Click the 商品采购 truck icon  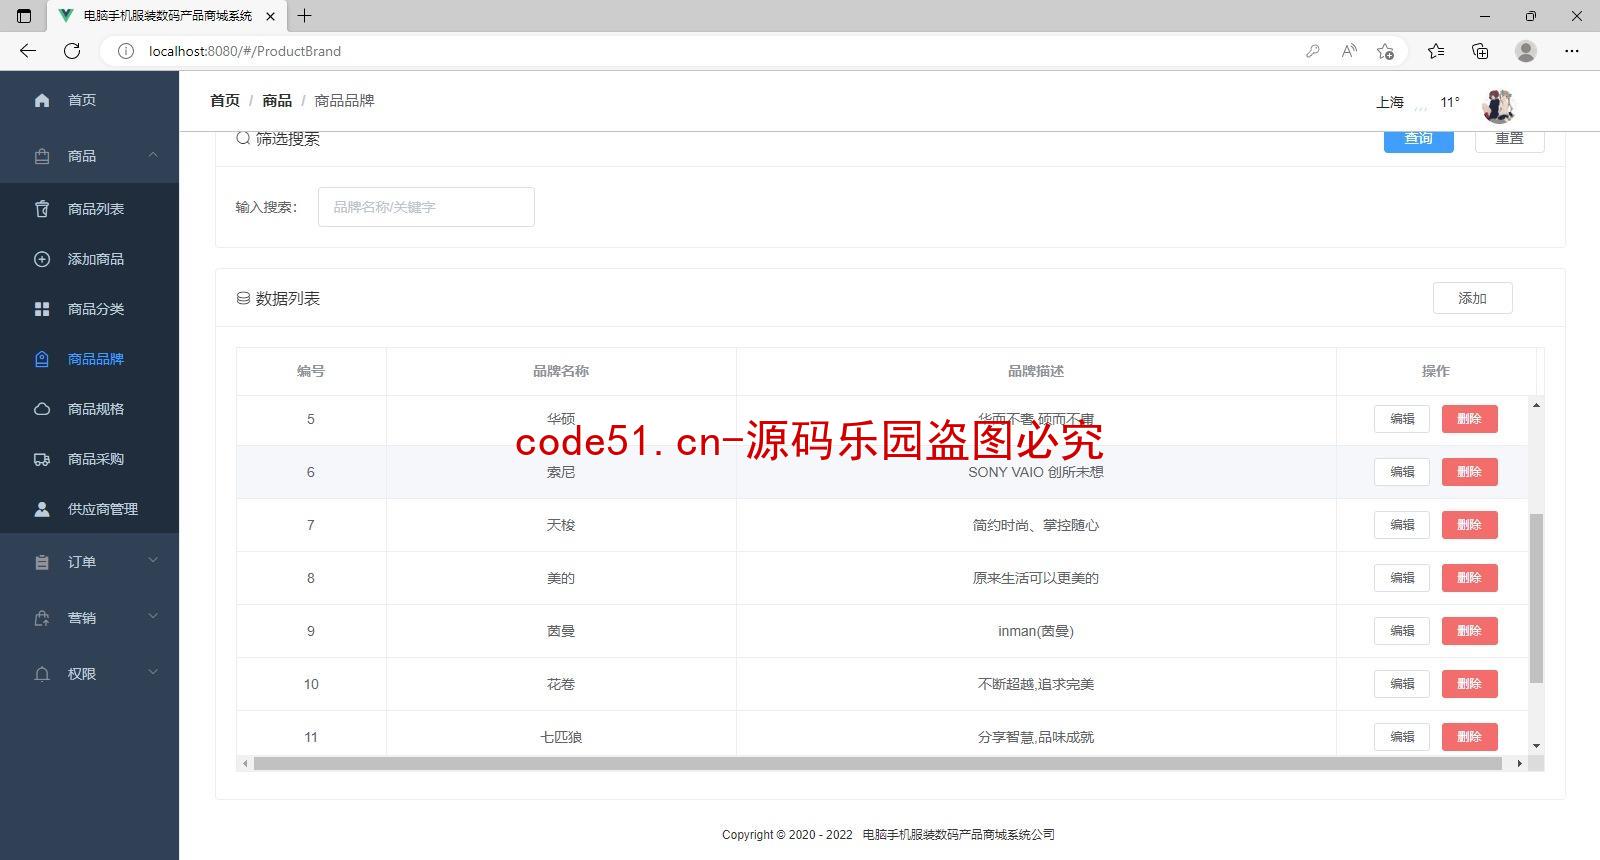pyautogui.click(x=42, y=459)
